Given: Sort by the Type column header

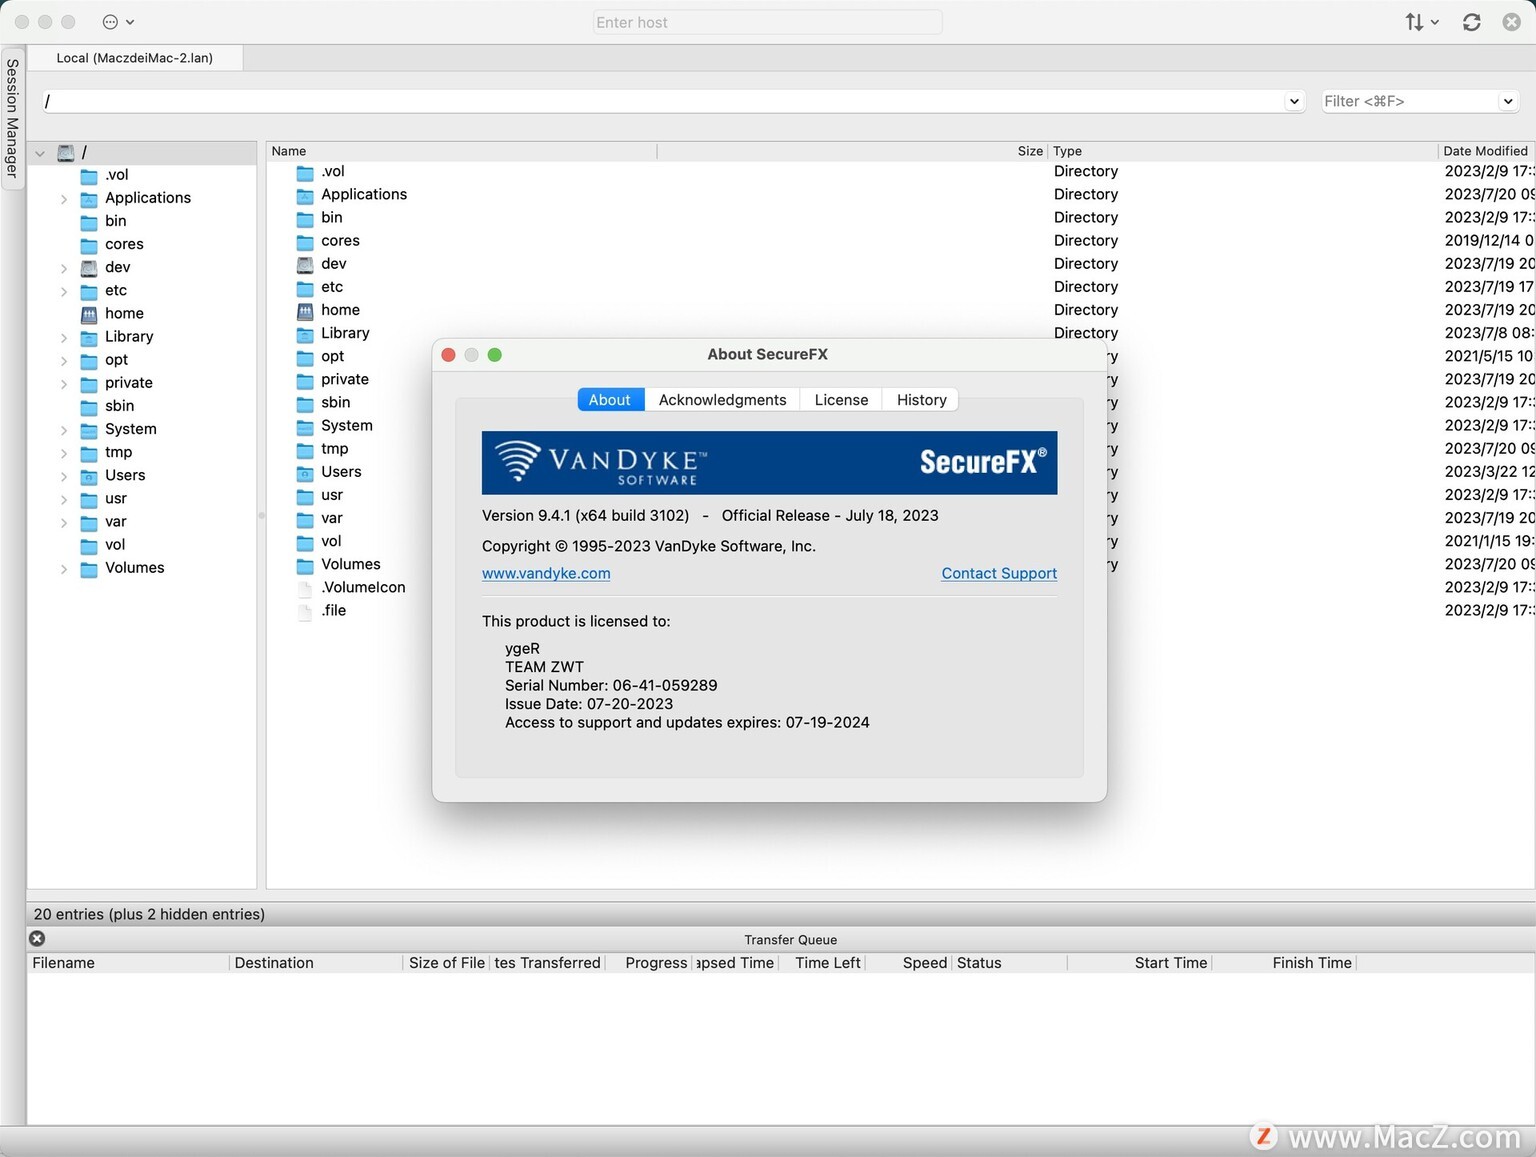Looking at the screenshot, I should 1243,151.
